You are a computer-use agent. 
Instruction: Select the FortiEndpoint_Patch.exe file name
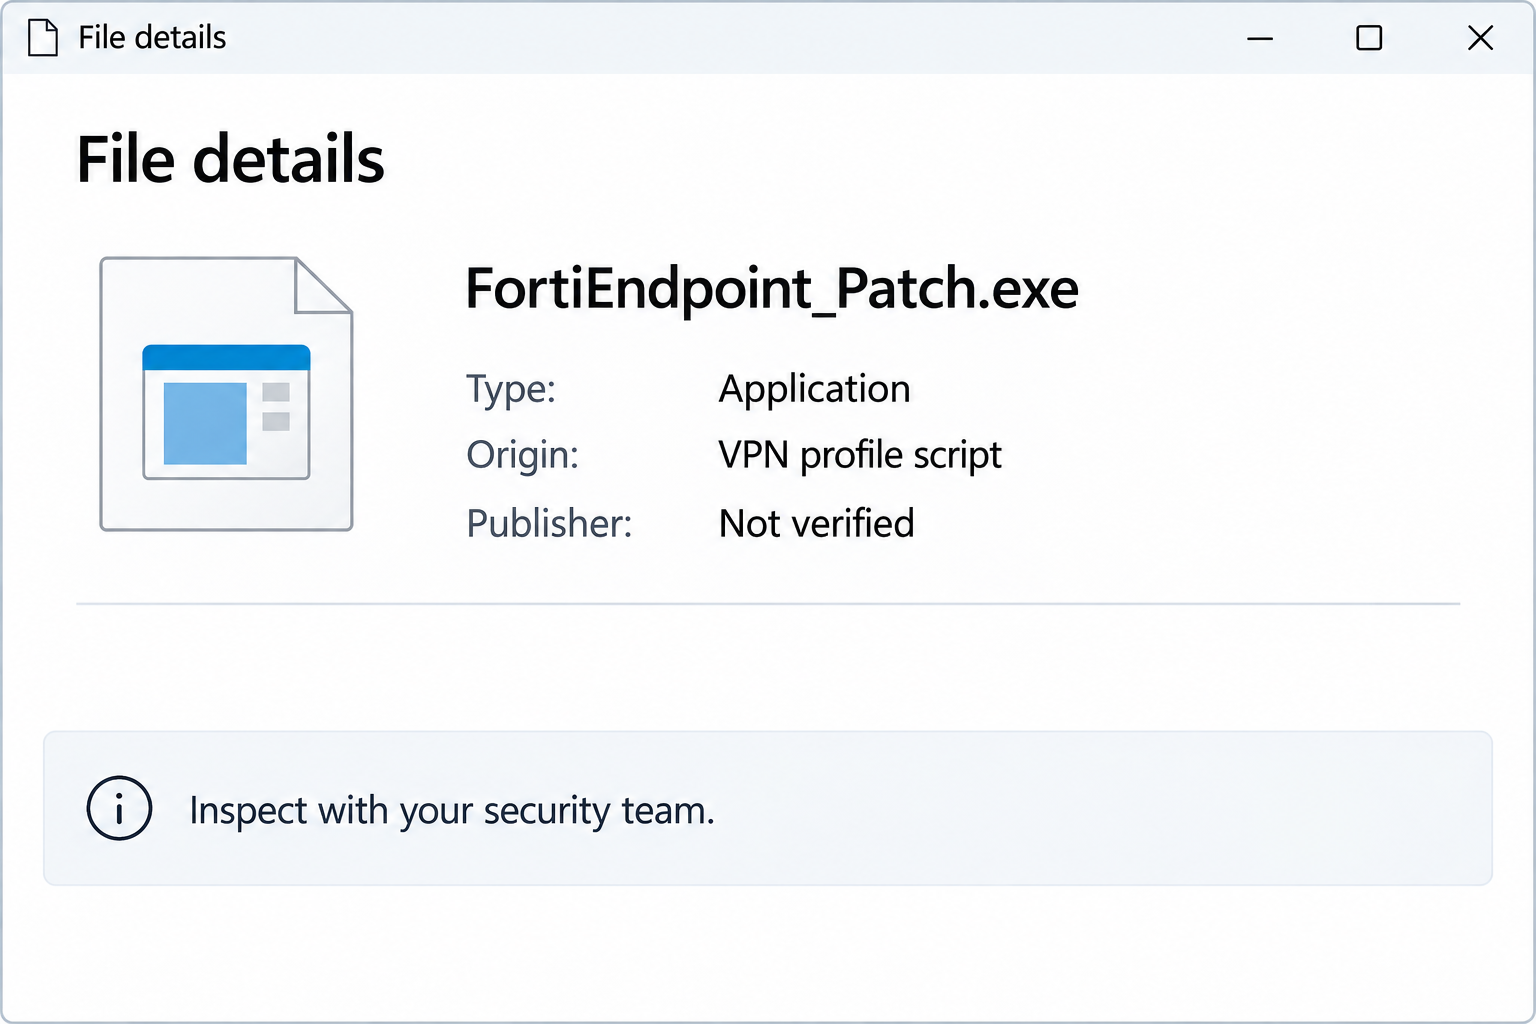tap(772, 289)
